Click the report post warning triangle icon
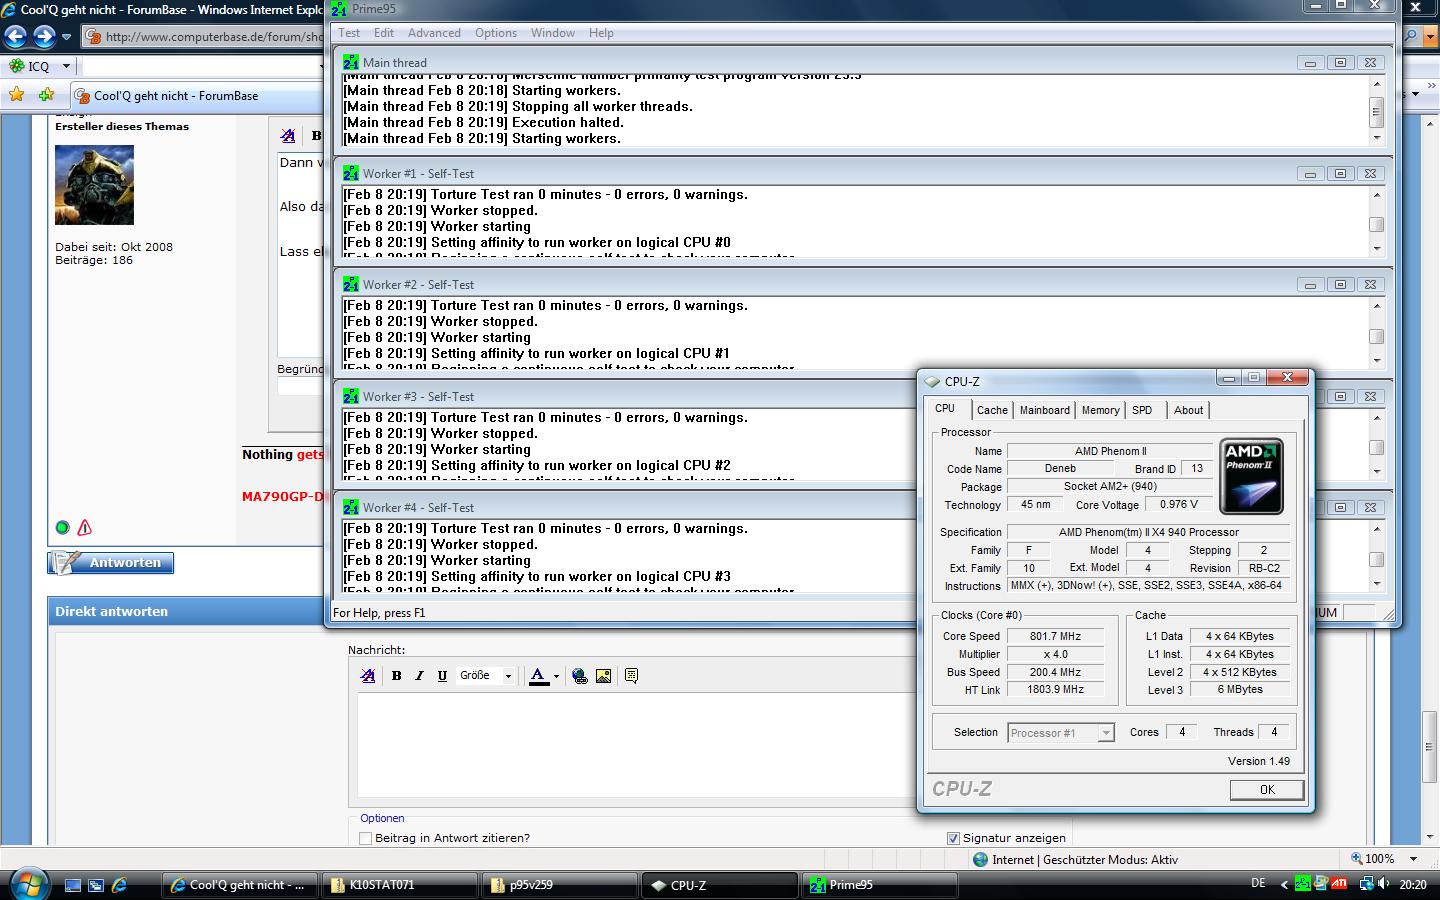The width and height of the screenshot is (1440, 900). point(85,527)
